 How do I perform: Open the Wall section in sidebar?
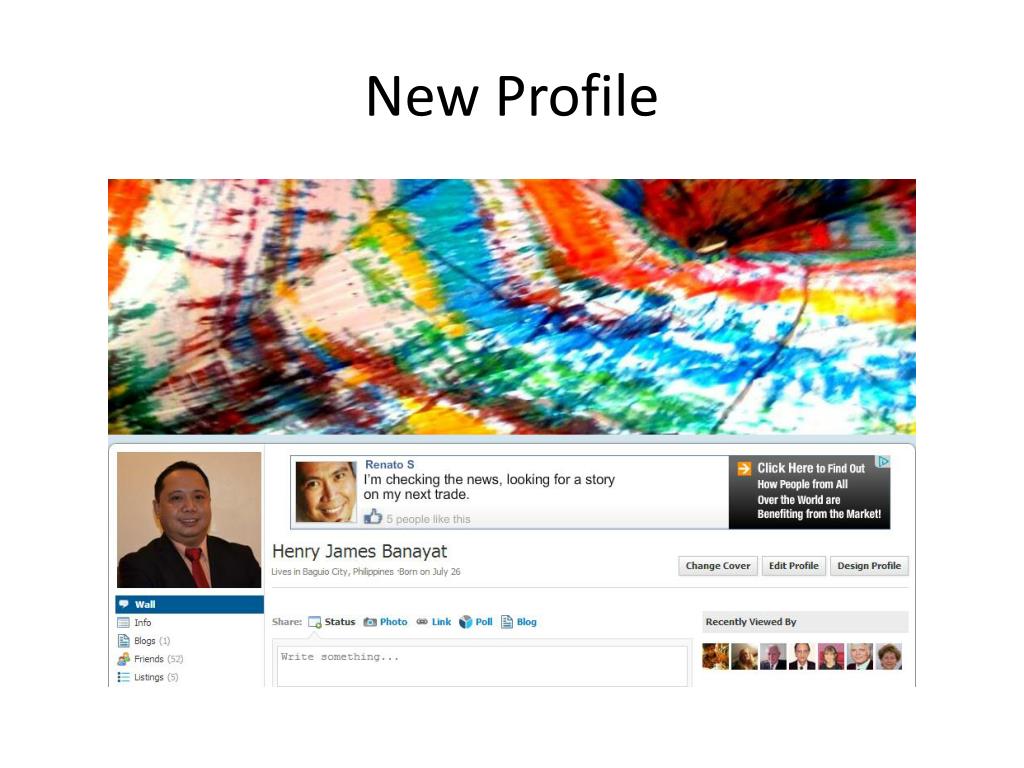click(x=189, y=604)
